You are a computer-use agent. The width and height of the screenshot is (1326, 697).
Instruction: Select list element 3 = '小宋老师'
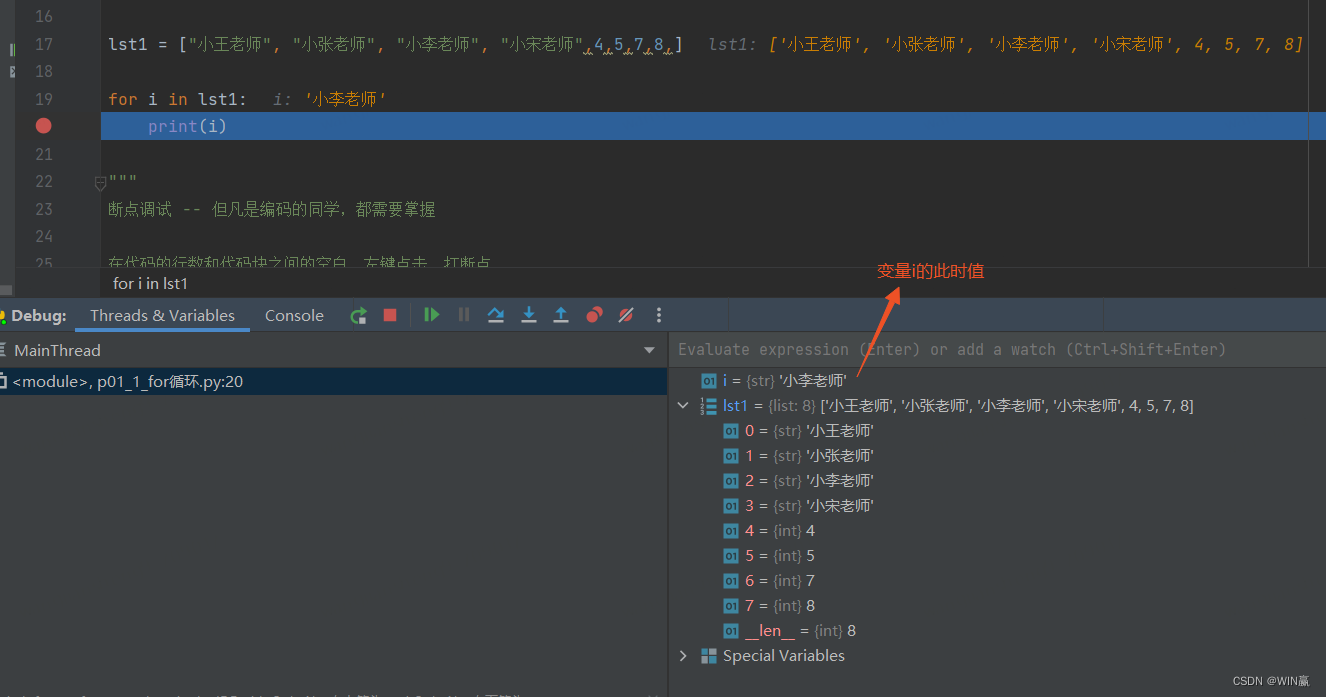pyautogui.click(x=798, y=506)
